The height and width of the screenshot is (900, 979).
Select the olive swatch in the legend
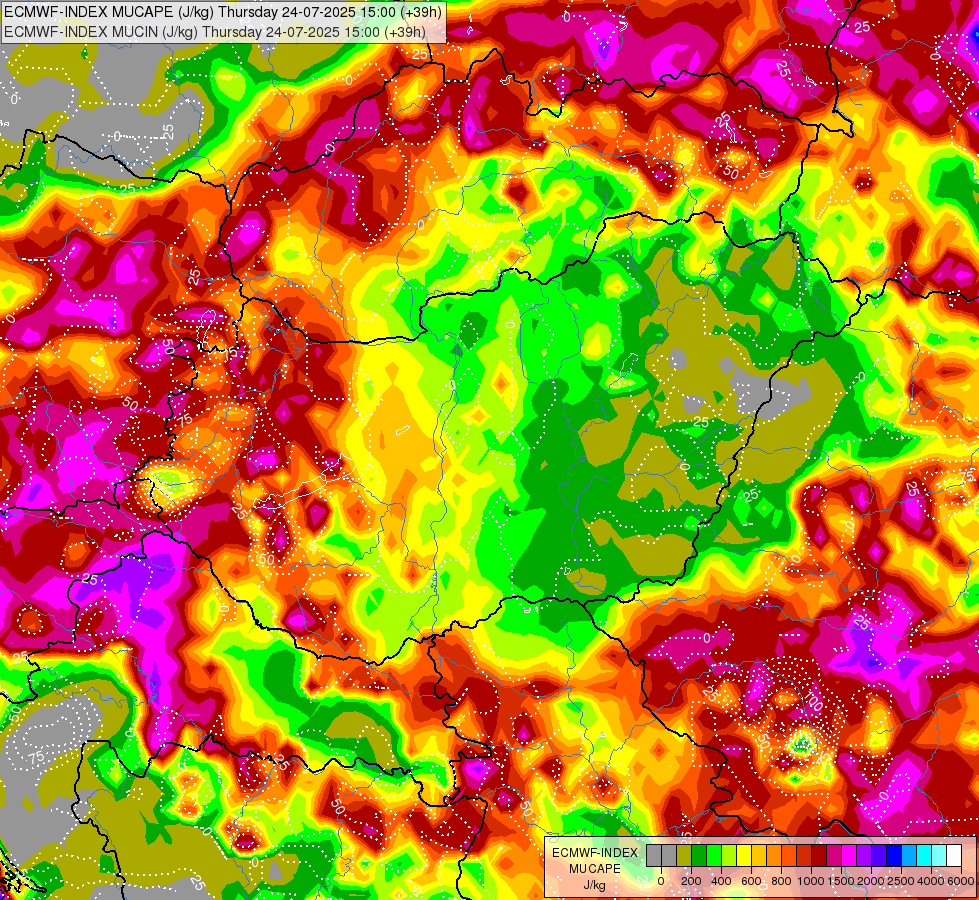pos(684,855)
